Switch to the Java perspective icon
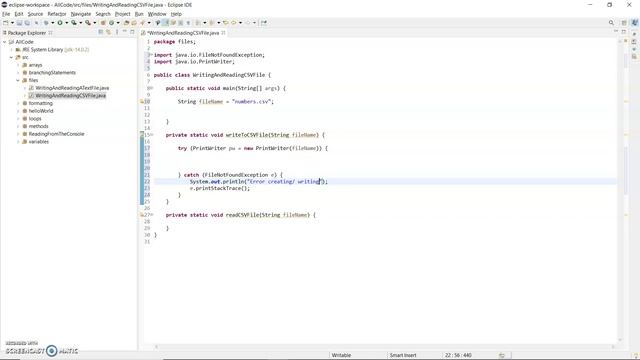The height and width of the screenshot is (360, 640). pyautogui.click(x=634, y=23)
